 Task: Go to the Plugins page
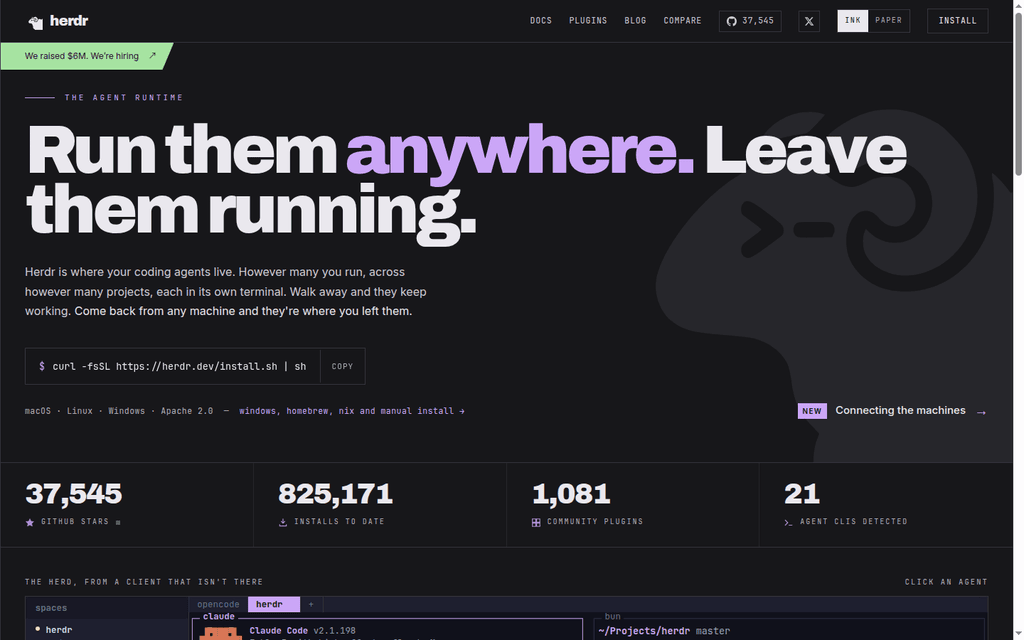point(588,21)
